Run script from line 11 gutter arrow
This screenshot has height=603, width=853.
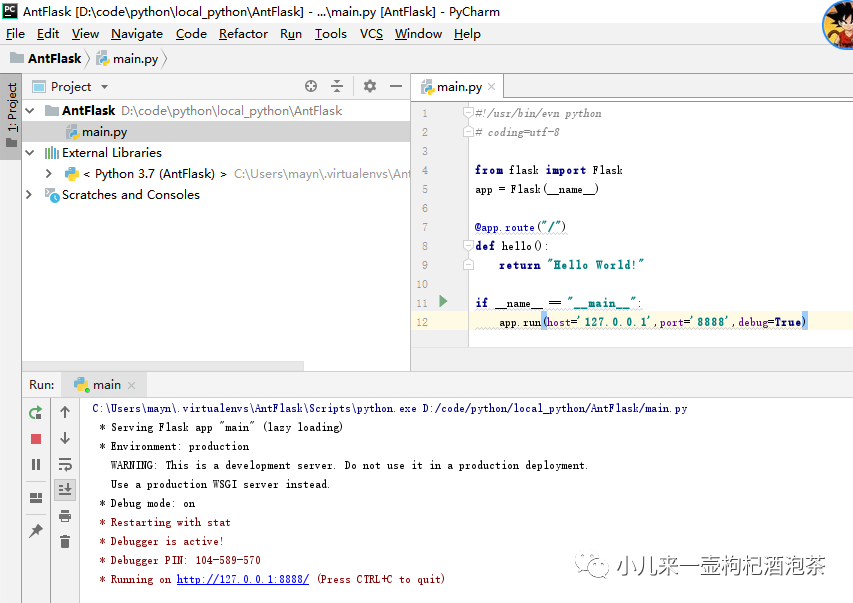[443, 301]
